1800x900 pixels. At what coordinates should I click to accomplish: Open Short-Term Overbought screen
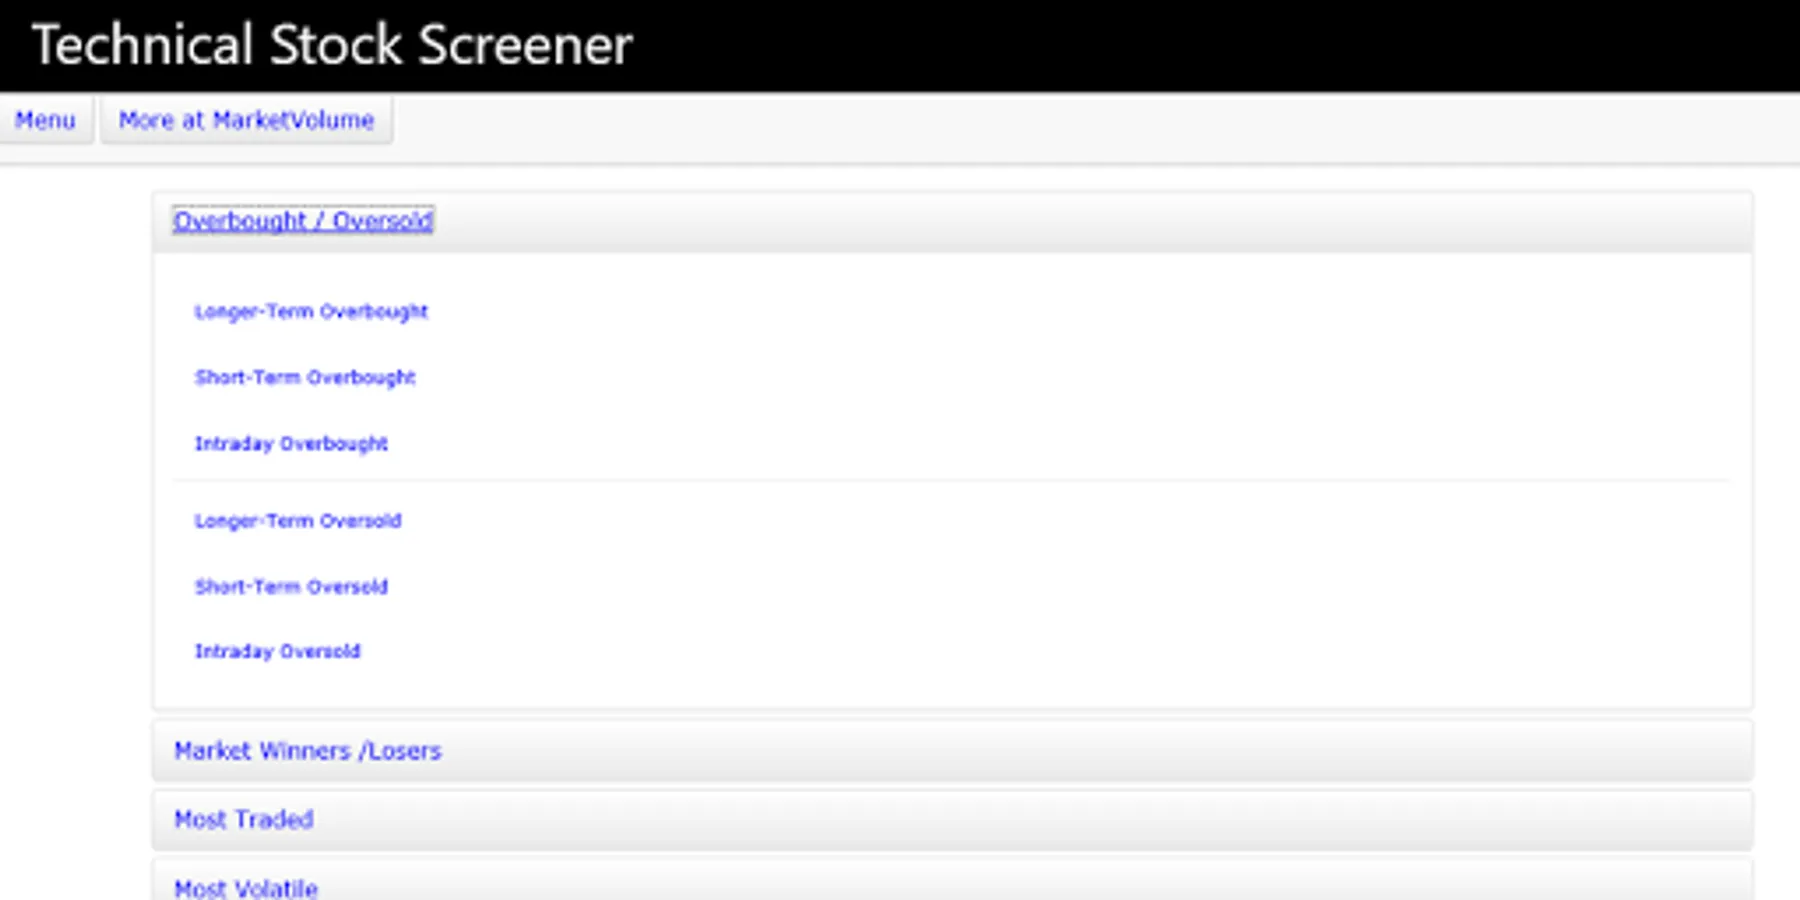click(305, 377)
